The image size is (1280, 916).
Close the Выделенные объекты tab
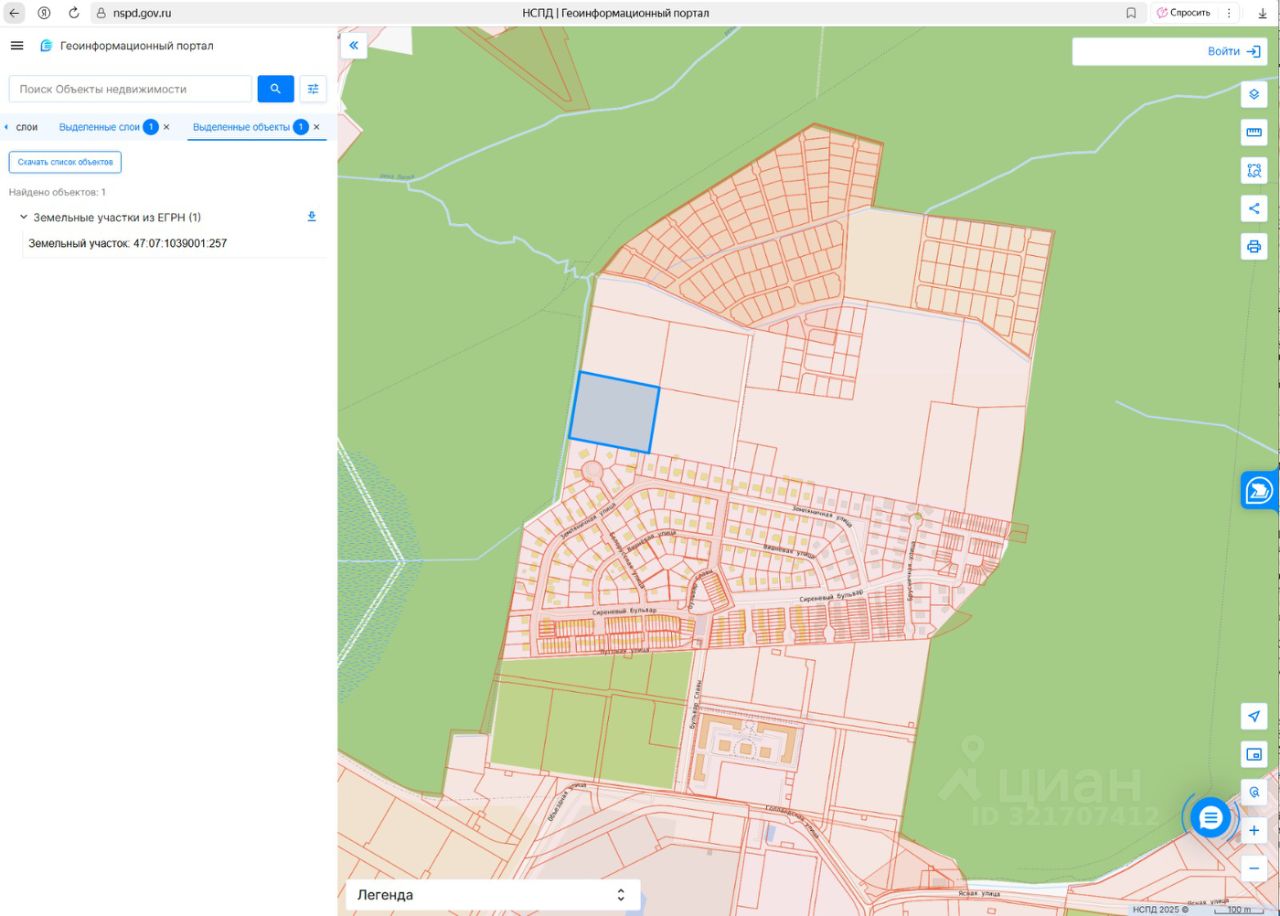coord(316,127)
